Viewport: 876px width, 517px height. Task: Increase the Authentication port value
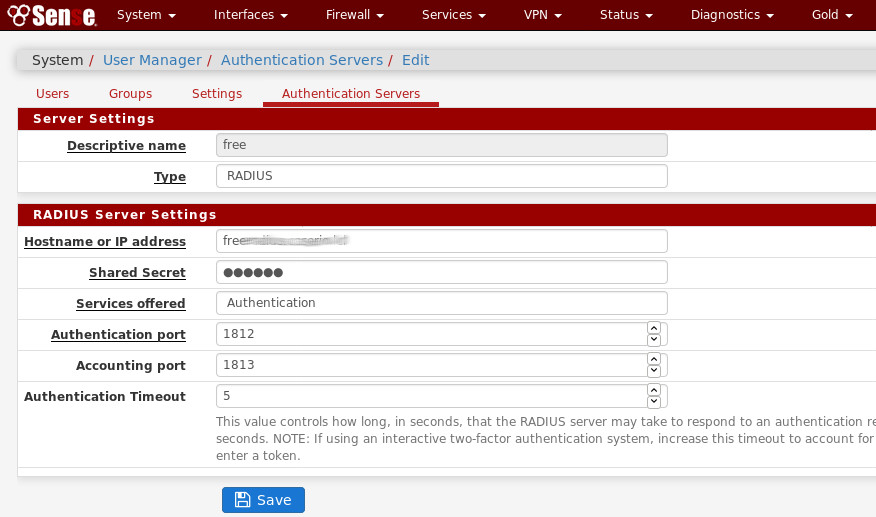tap(654, 327)
